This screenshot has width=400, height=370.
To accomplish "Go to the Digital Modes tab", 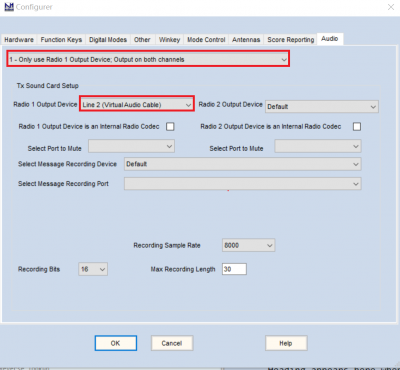I will coord(108,40).
